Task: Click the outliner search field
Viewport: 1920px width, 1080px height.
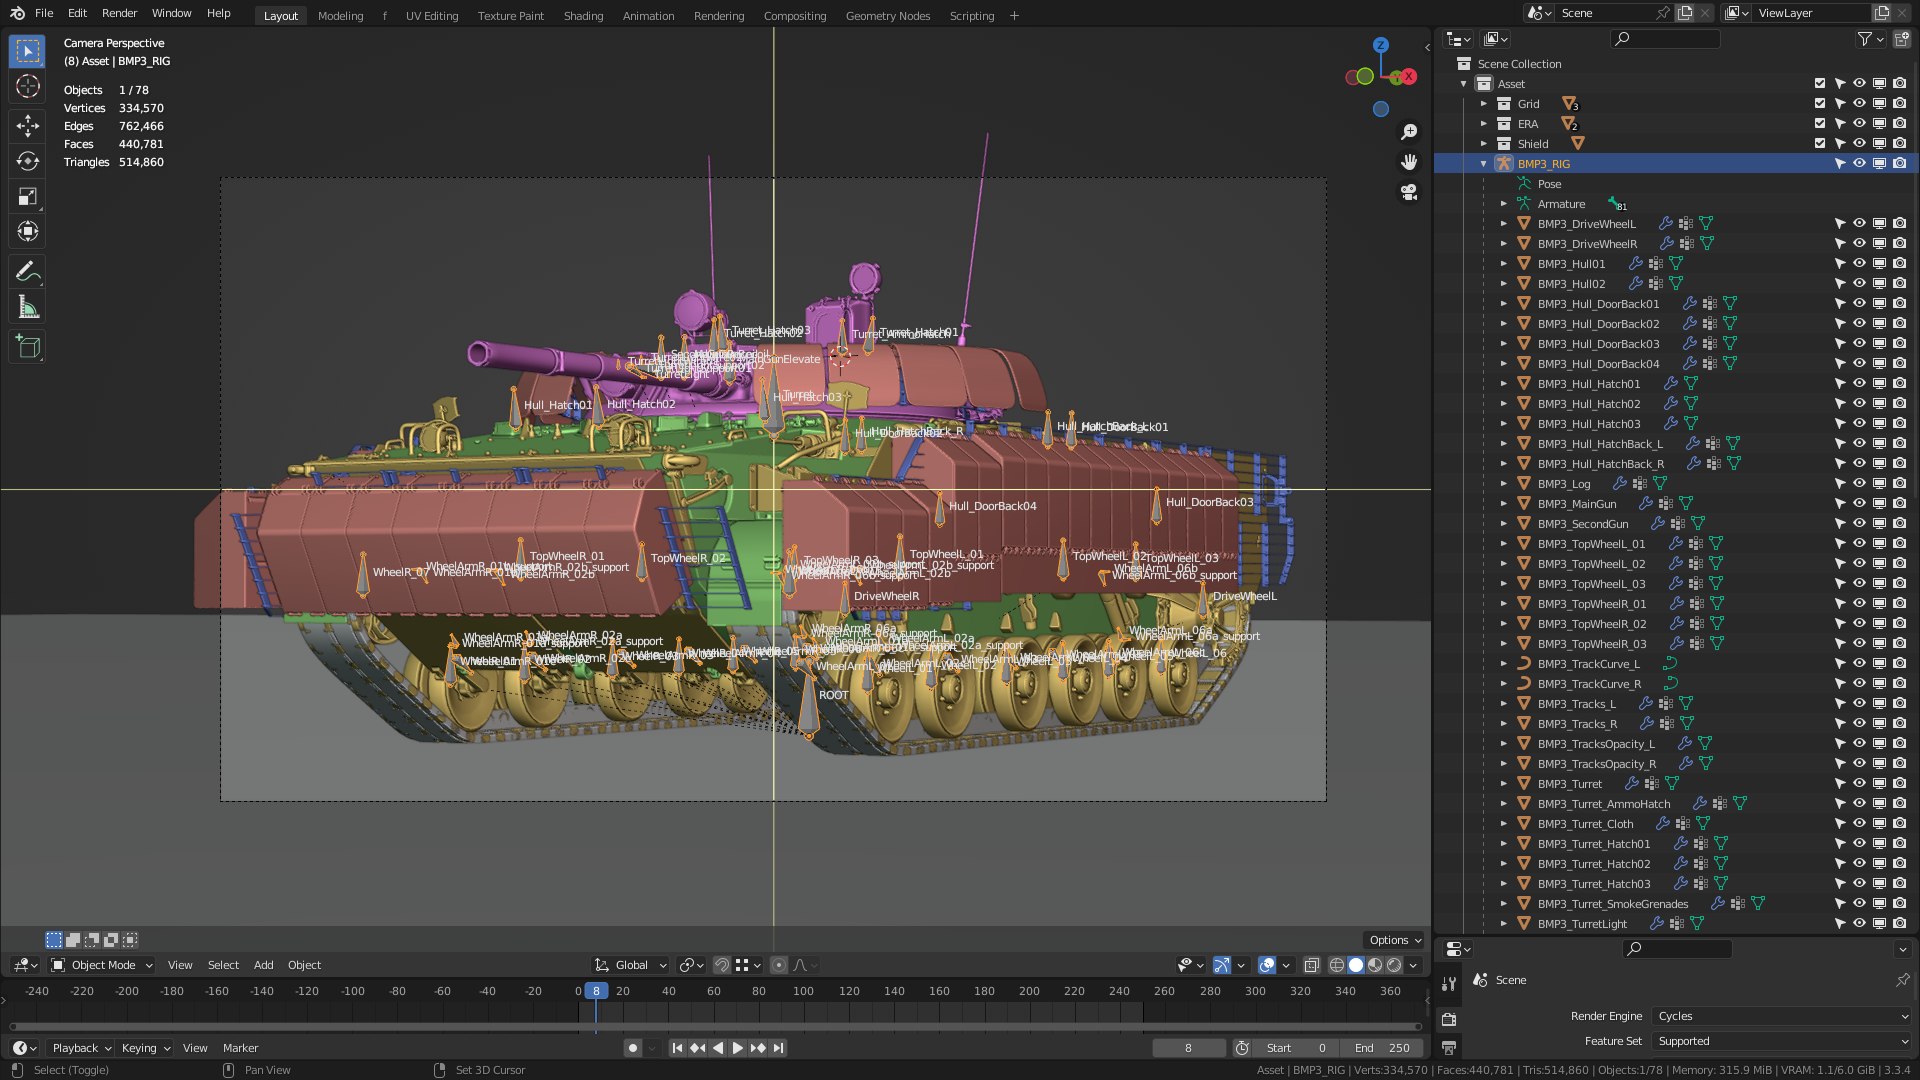Action: pyautogui.click(x=1666, y=39)
